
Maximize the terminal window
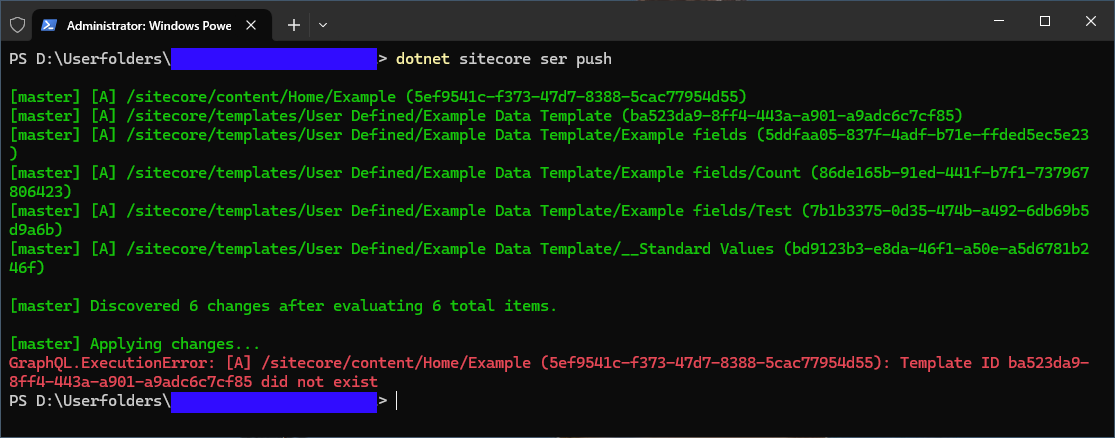pyautogui.click(x=1045, y=21)
